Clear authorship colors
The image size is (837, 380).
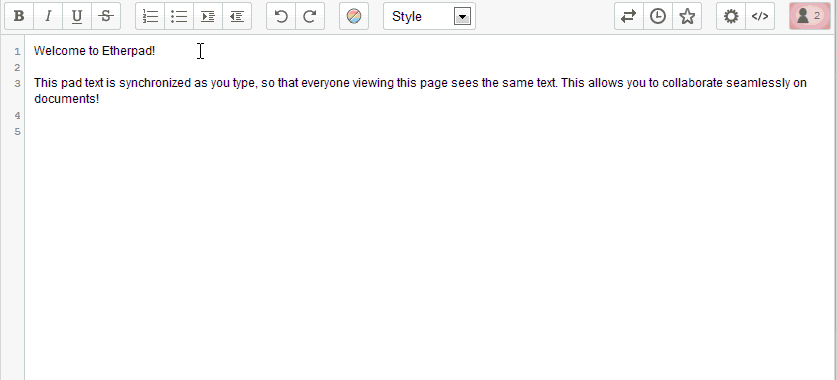[354, 16]
